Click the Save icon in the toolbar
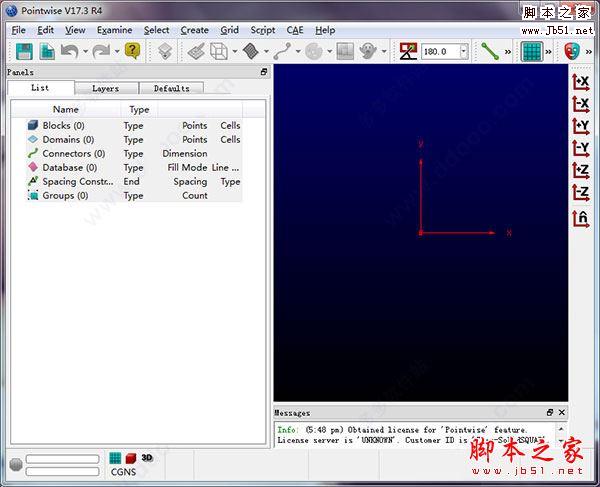Image resolution: width=600 pixels, height=487 pixels. click(x=24, y=51)
